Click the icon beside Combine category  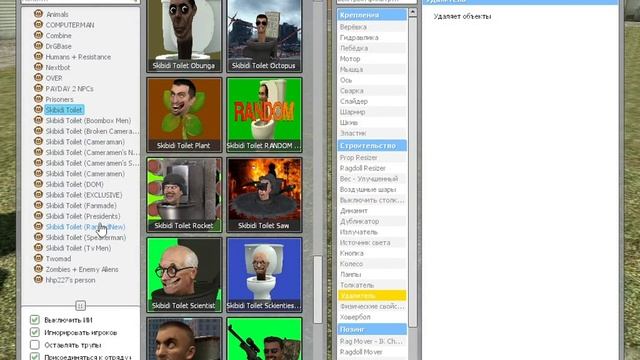click(x=38, y=35)
